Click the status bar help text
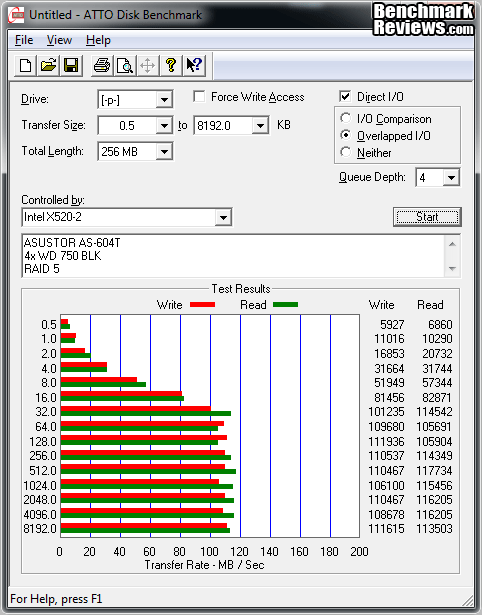Screen dimensions: 482x615 (x=56, y=599)
